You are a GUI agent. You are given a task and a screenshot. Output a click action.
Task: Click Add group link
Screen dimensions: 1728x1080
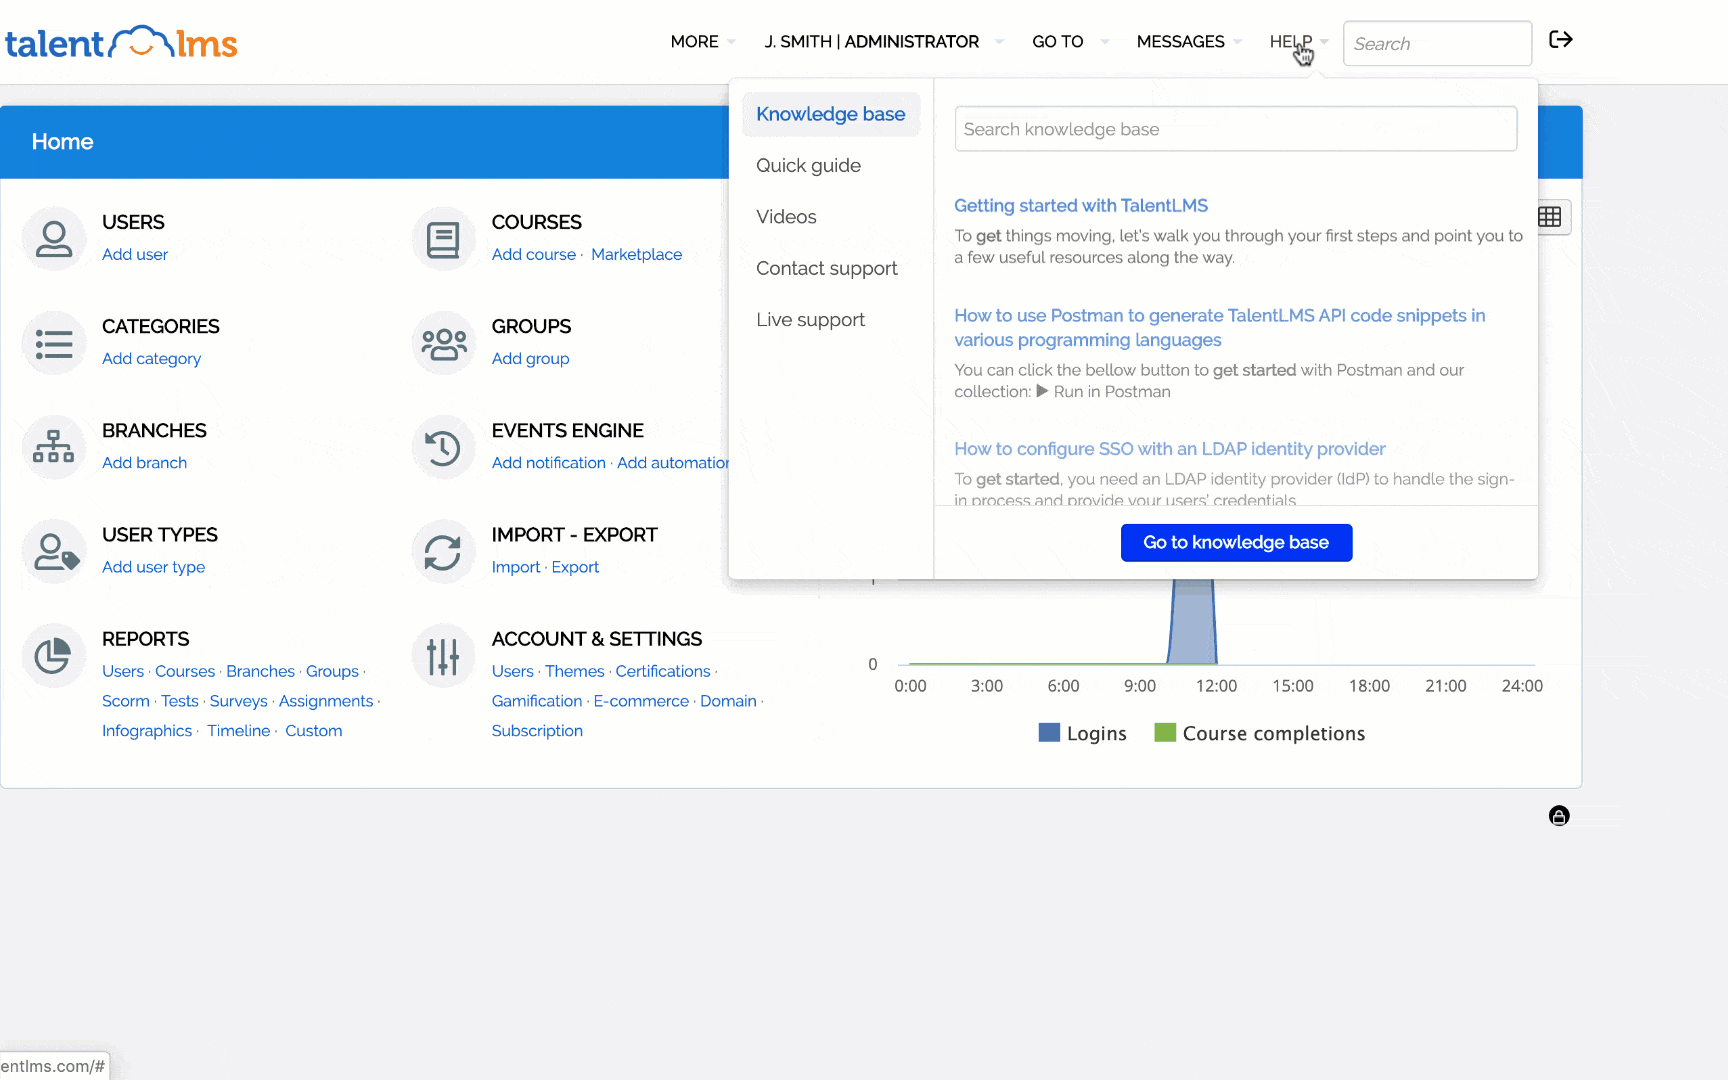pyautogui.click(x=530, y=359)
